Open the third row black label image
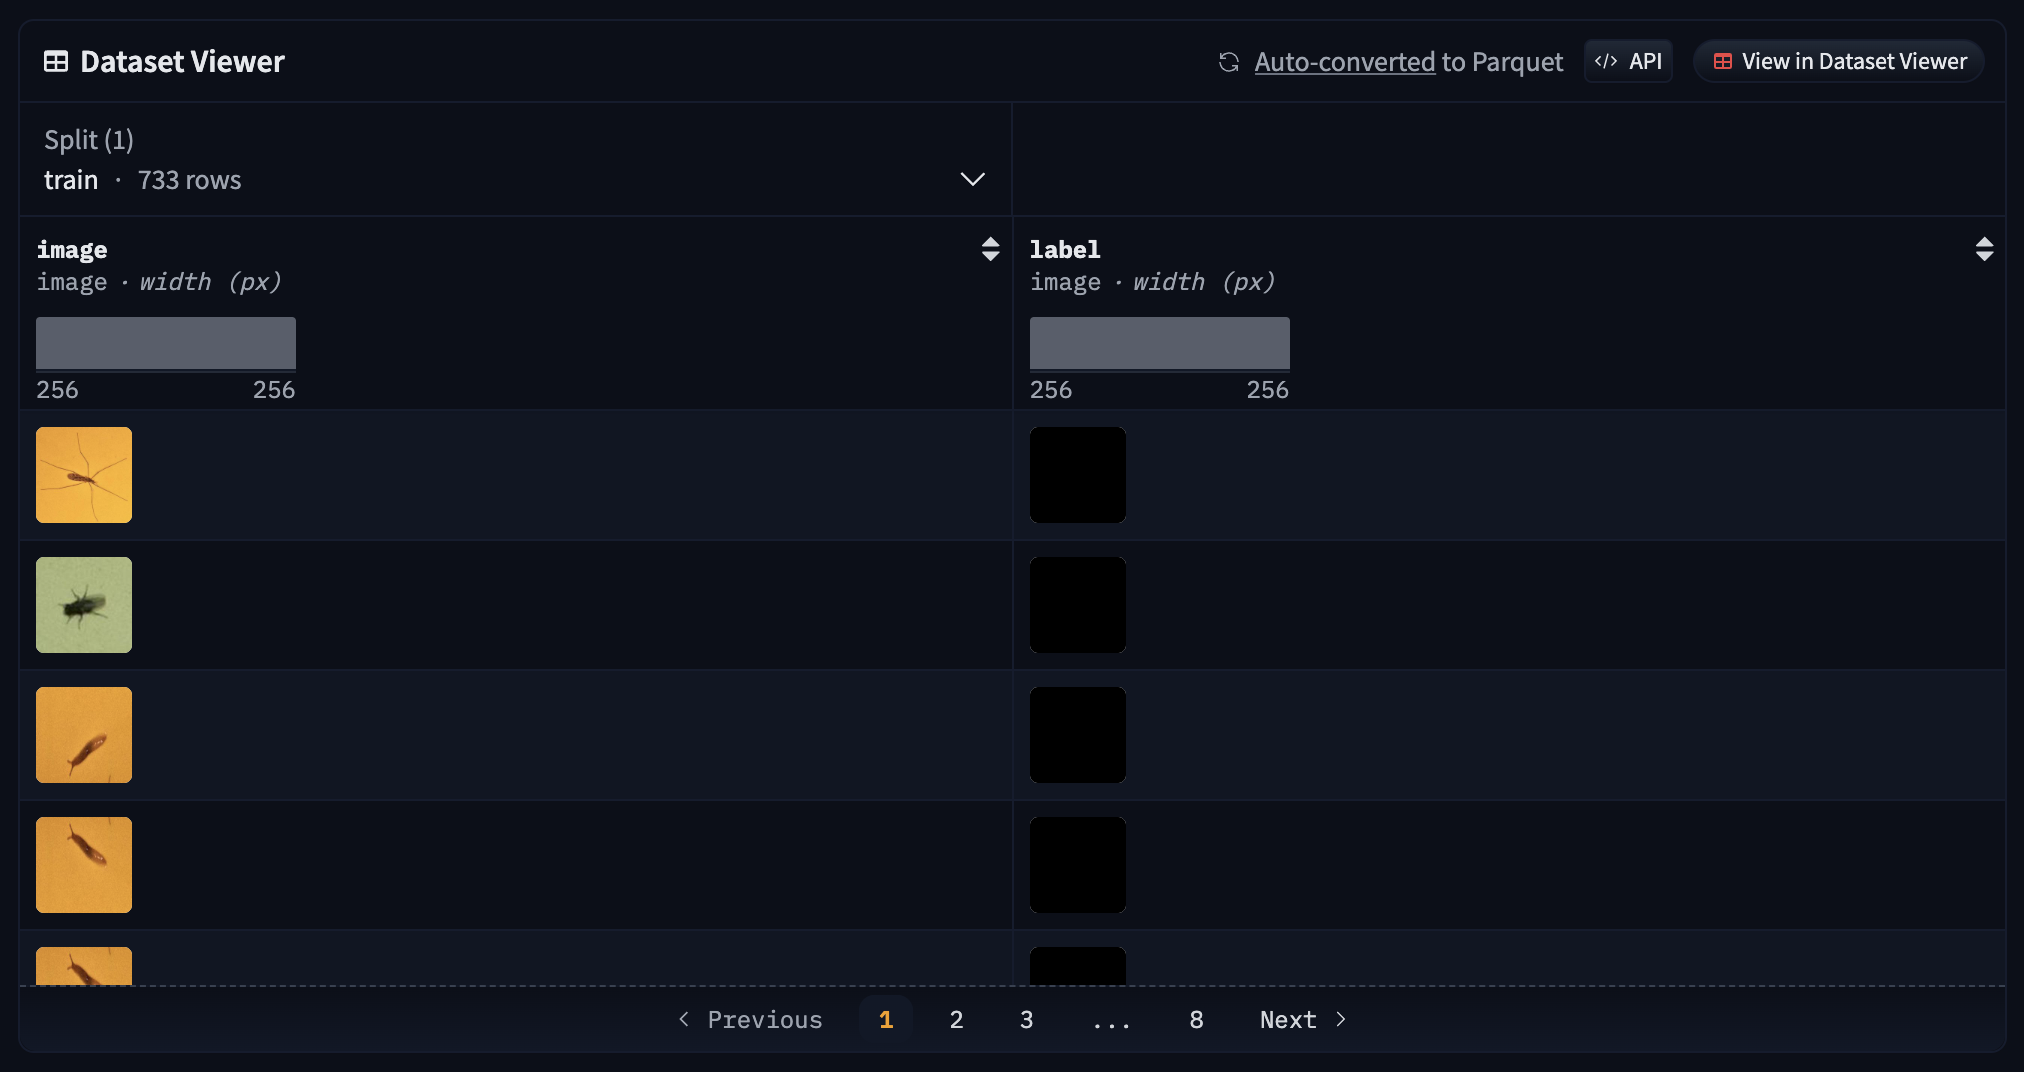 pos(1078,735)
